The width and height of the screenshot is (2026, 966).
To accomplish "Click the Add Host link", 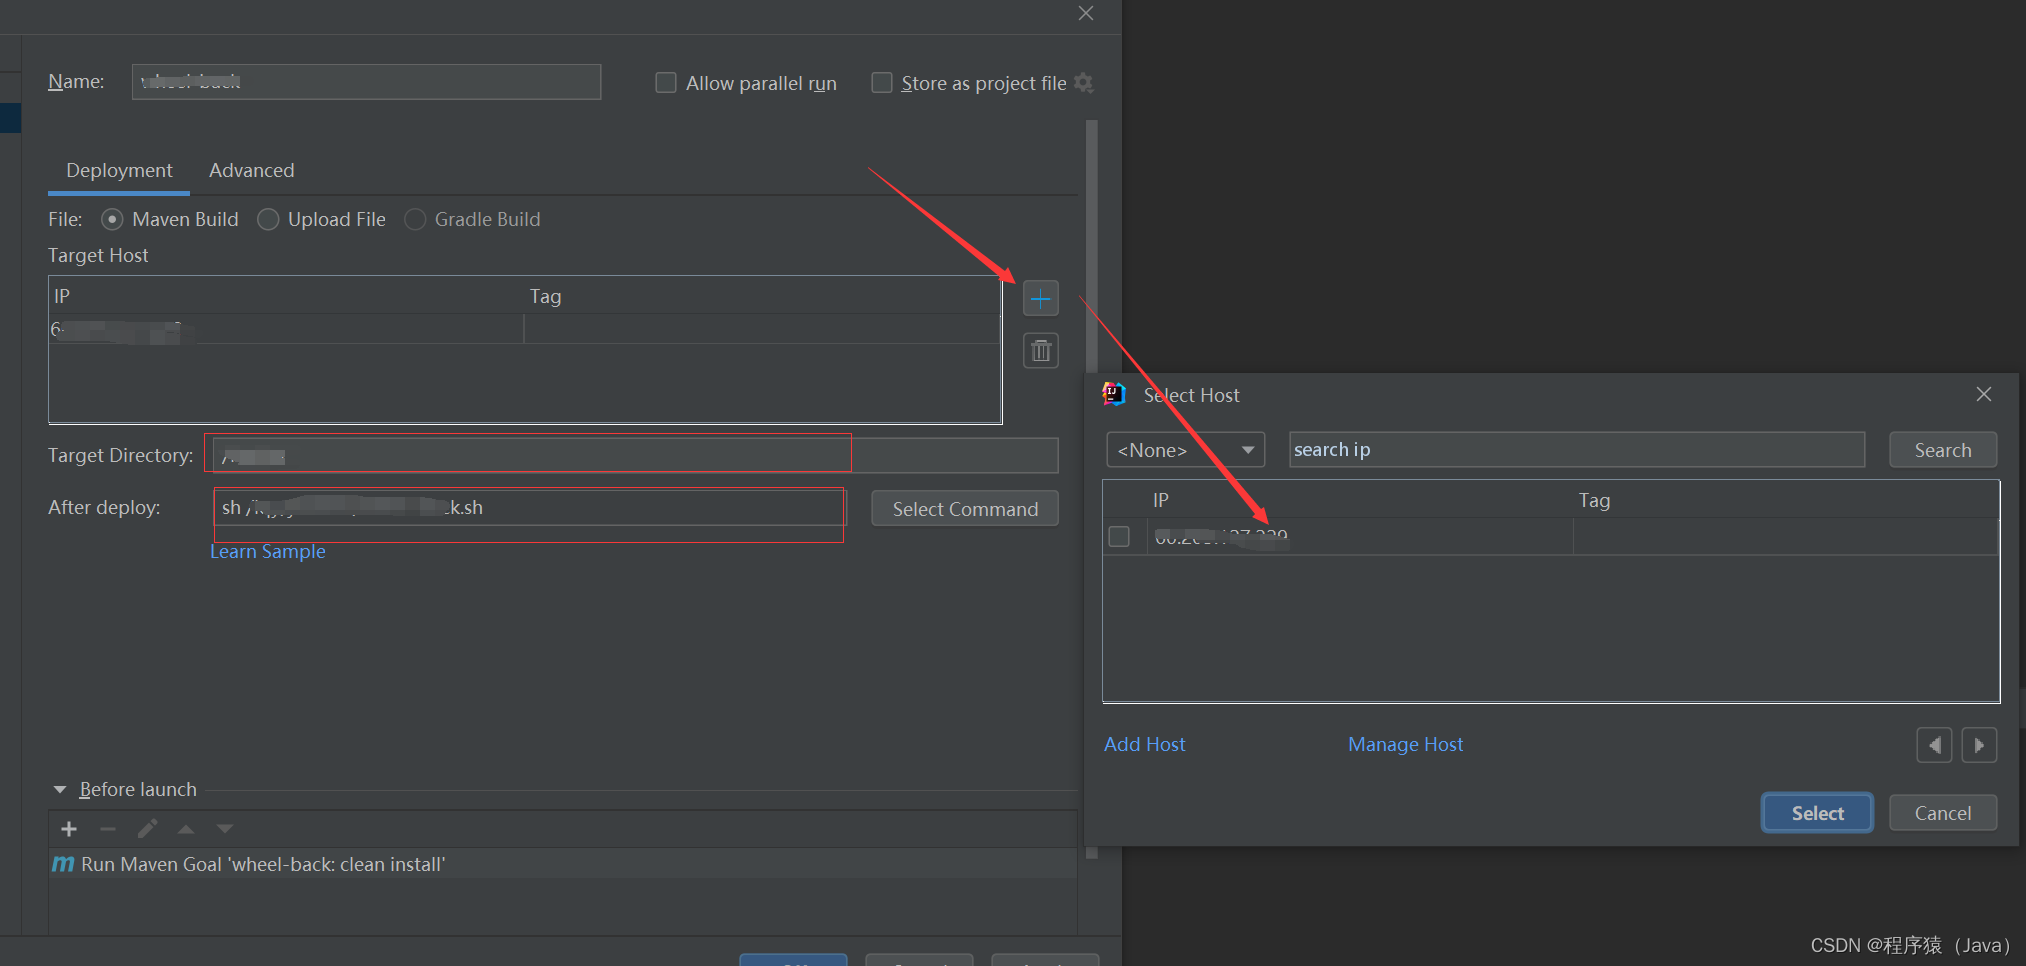I will [x=1145, y=744].
